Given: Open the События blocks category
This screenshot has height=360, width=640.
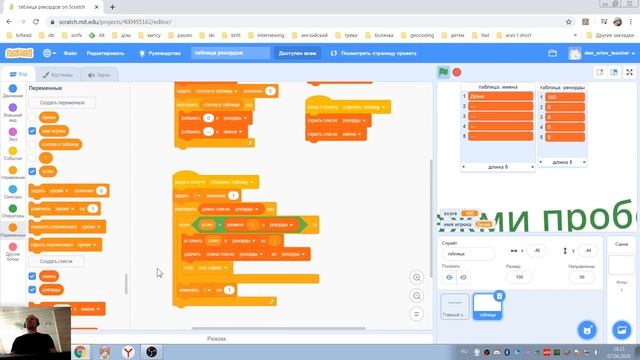Looking at the screenshot, I should point(13,153).
